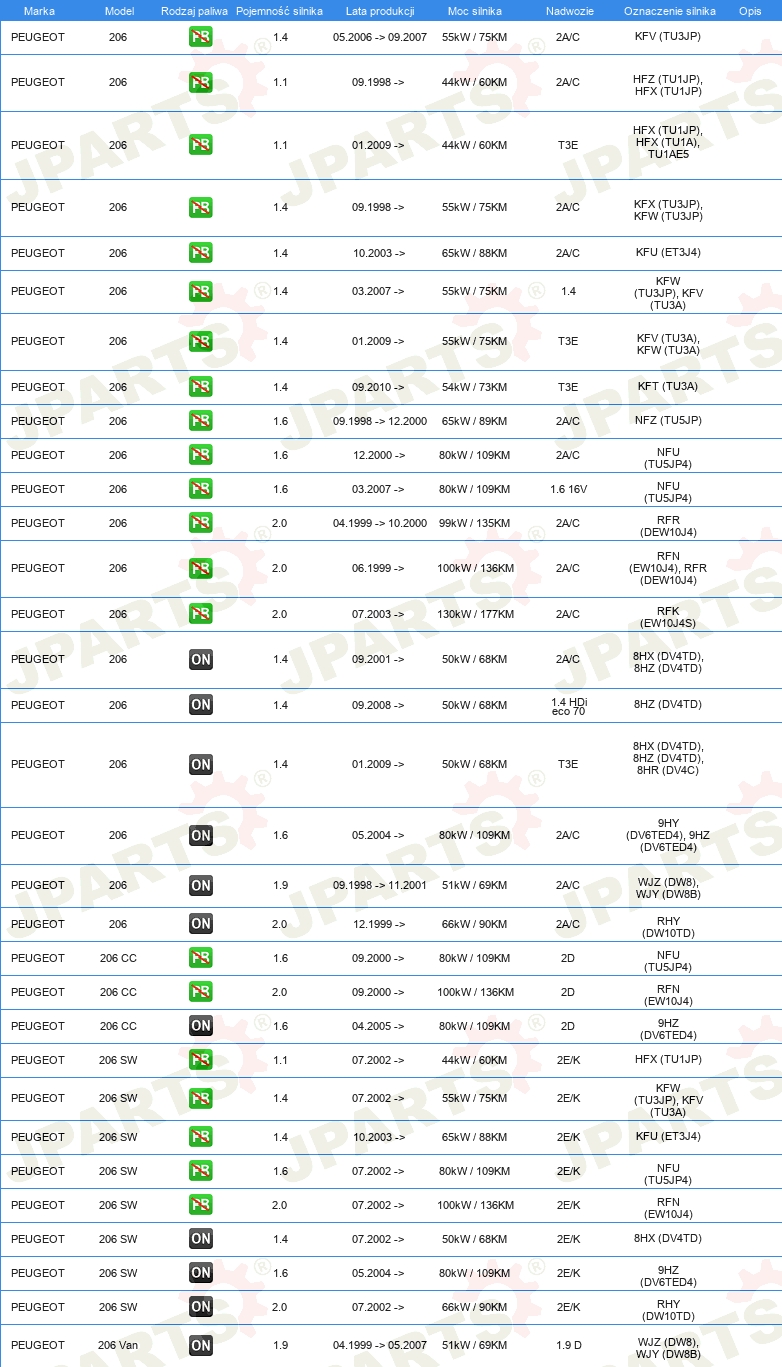This screenshot has height=1367, width=782.
Task: Click the petrol icon in the 206 CC 1.6 09.2000 row
Action: 201,958
